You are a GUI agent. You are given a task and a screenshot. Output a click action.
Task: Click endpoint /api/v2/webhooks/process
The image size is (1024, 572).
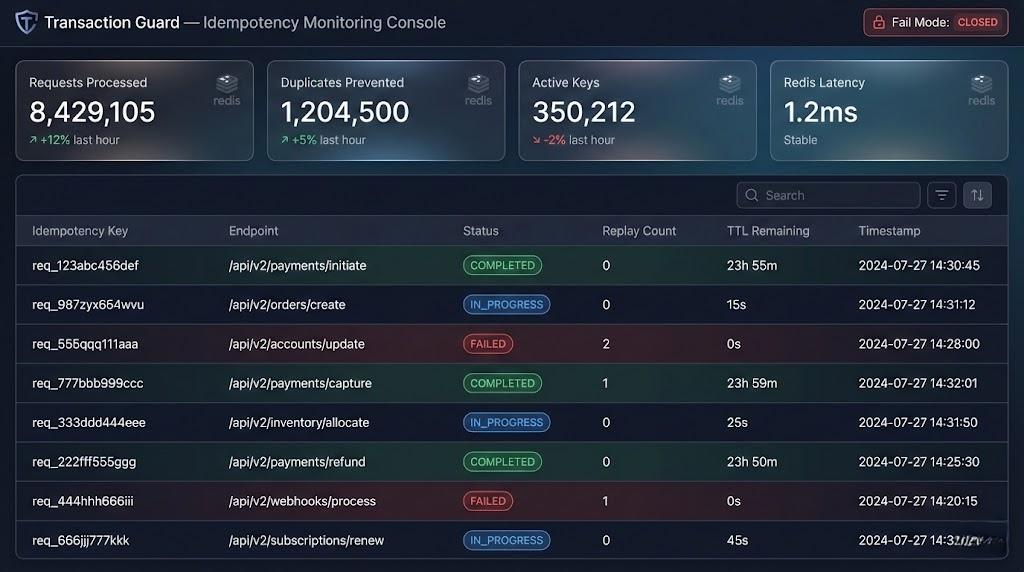coord(302,501)
